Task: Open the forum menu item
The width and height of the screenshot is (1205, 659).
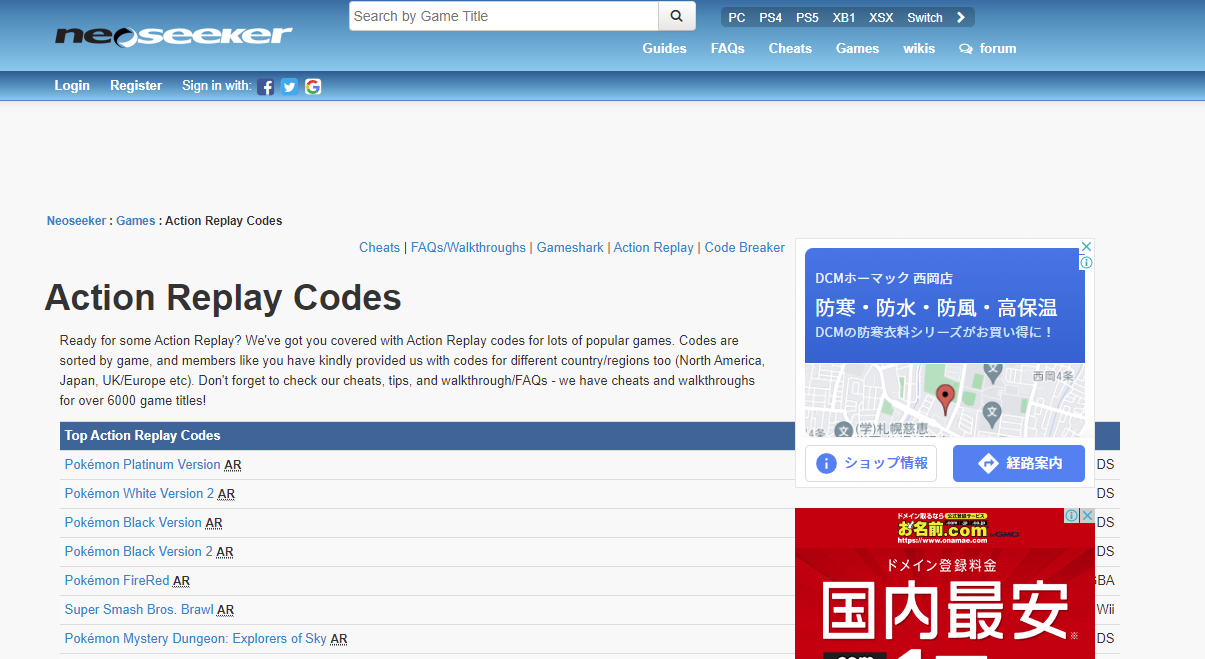Action: (987, 48)
